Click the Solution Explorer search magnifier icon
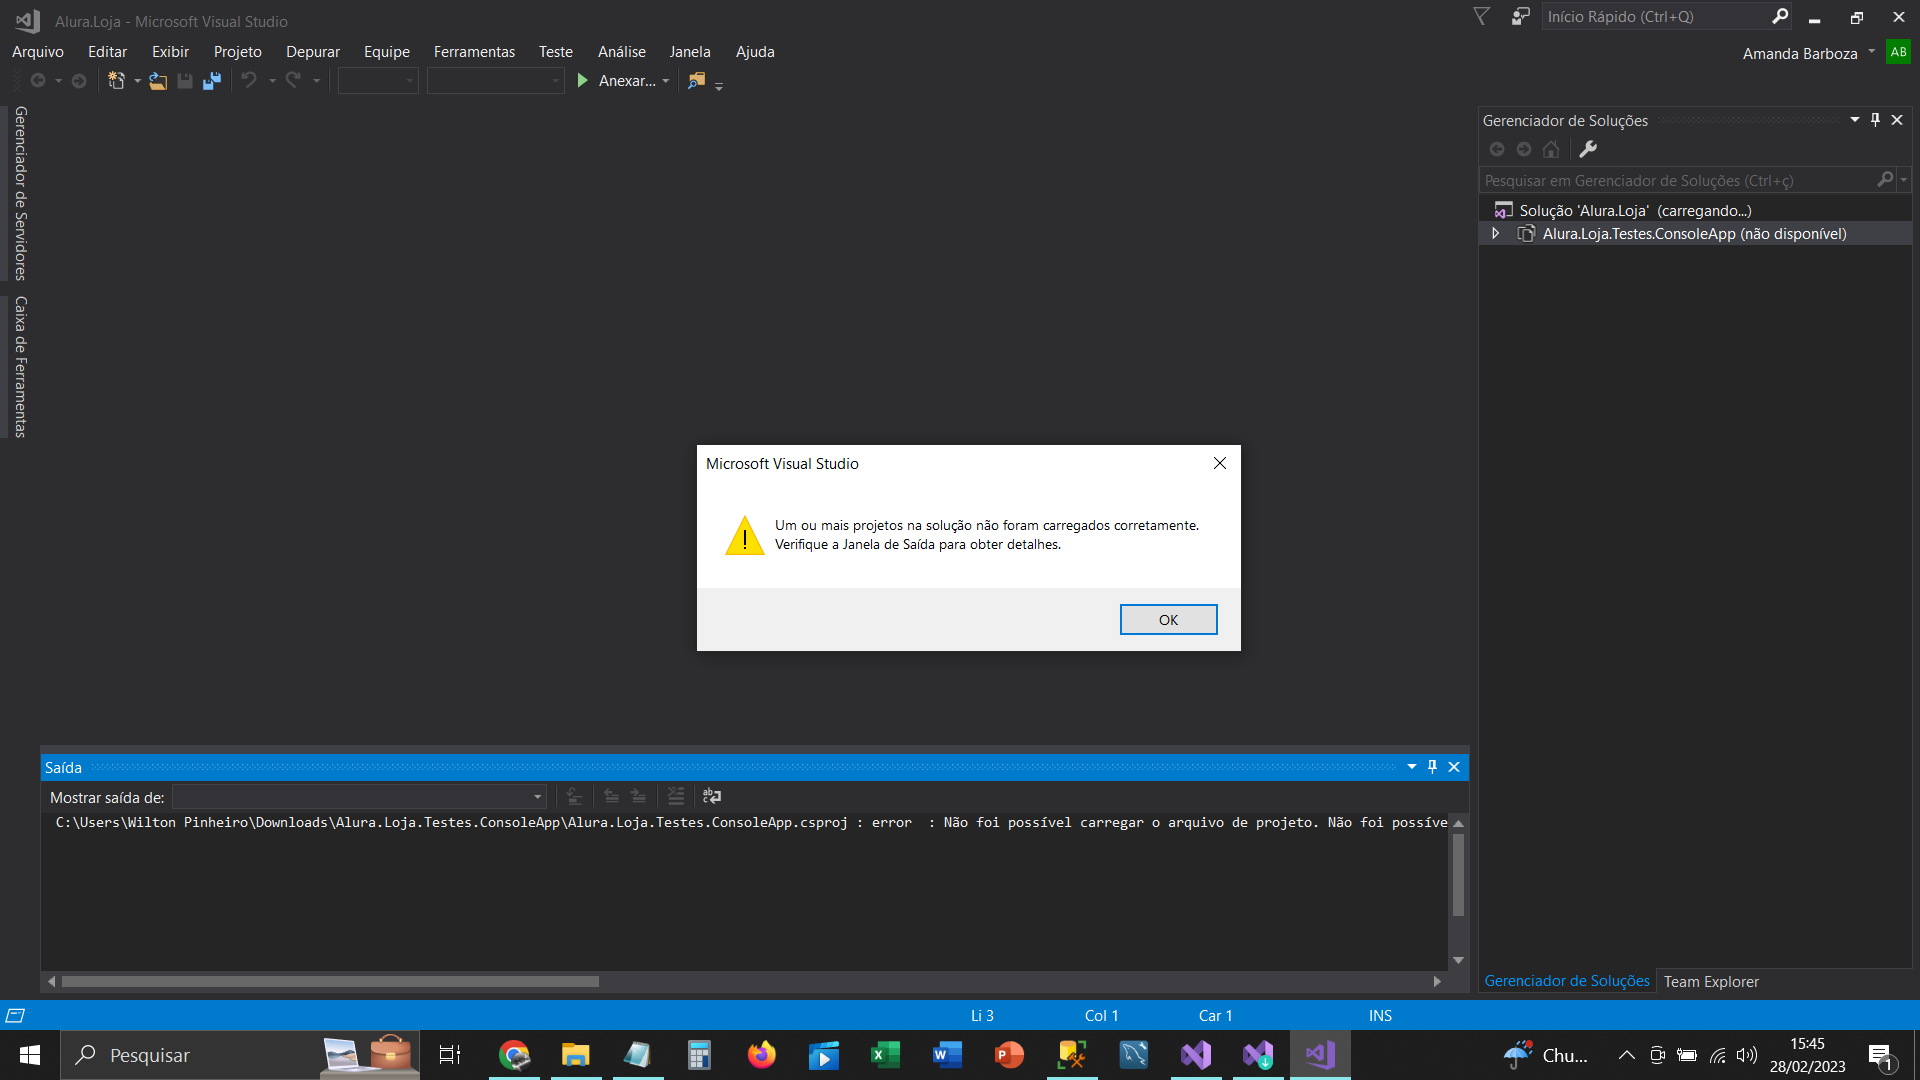 (x=1885, y=179)
